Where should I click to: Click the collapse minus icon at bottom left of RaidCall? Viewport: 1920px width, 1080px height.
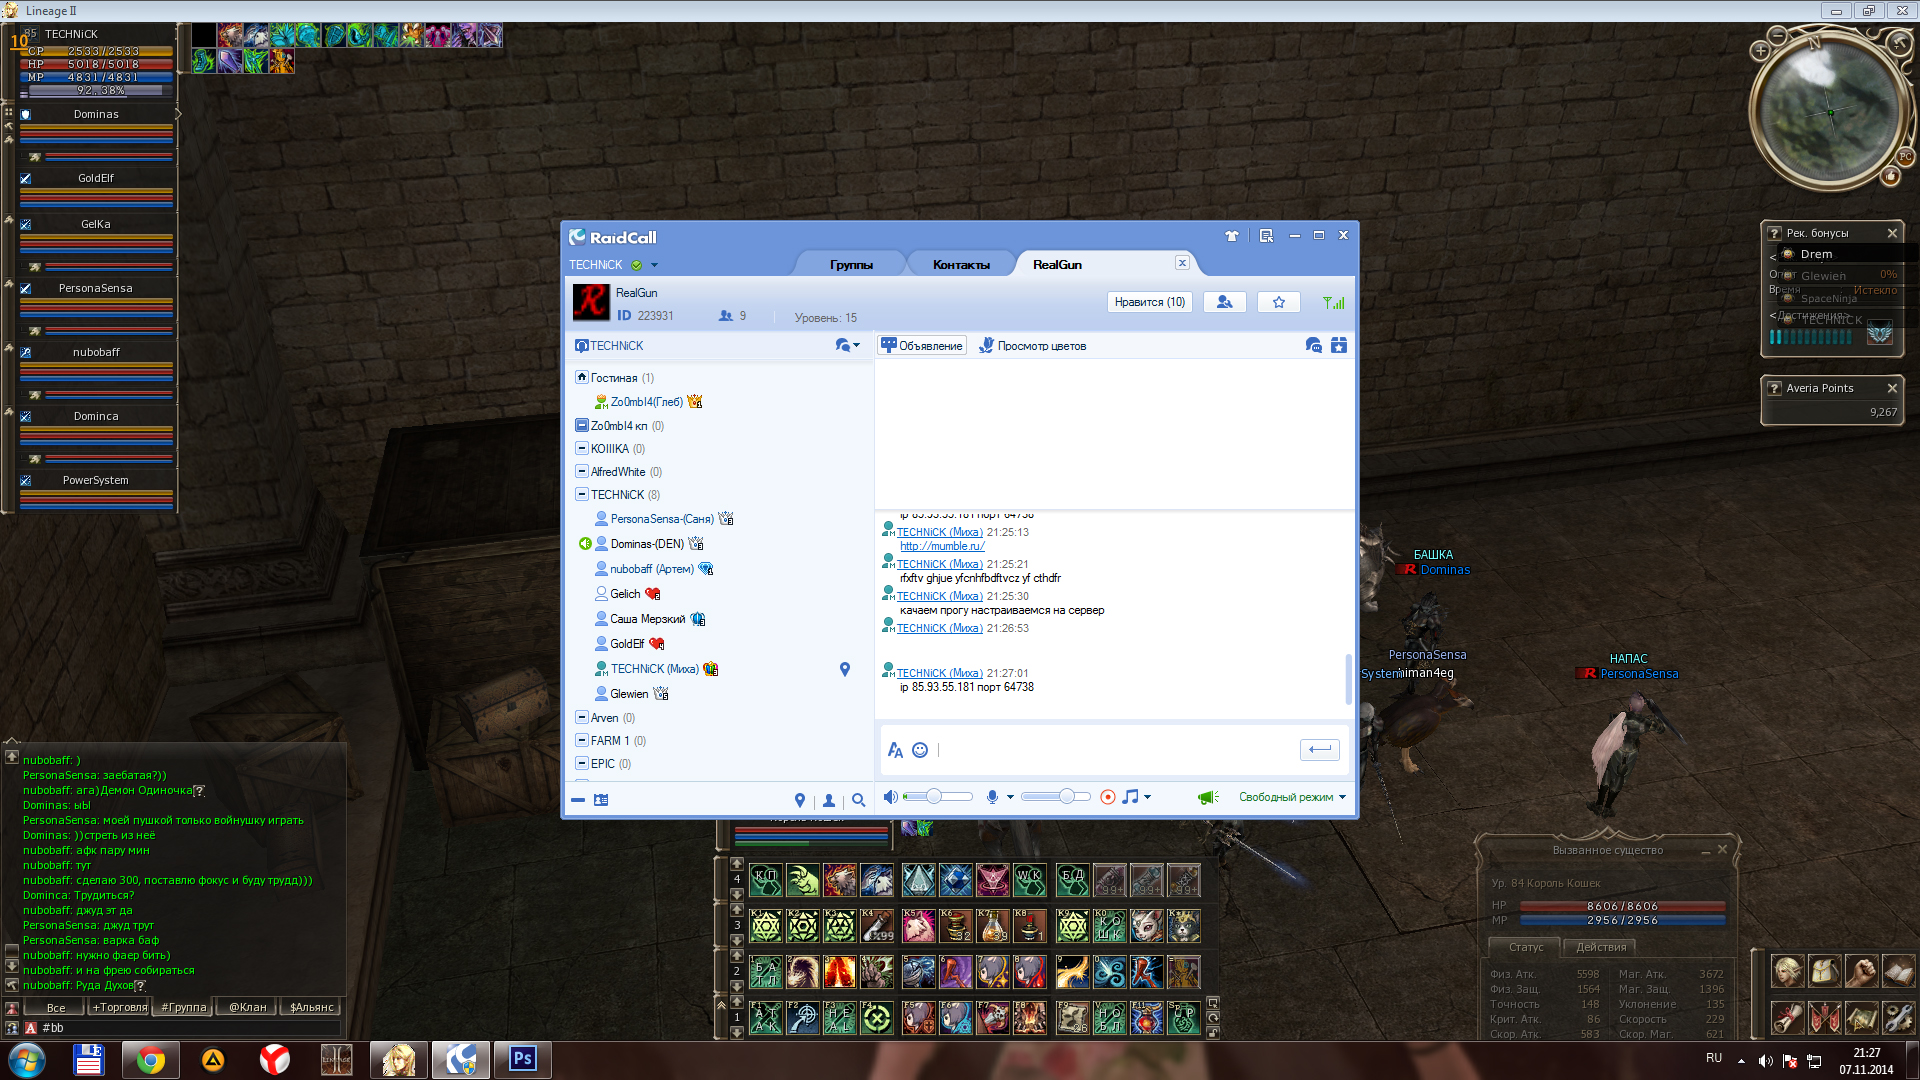pyautogui.click(x=578, y=800)
